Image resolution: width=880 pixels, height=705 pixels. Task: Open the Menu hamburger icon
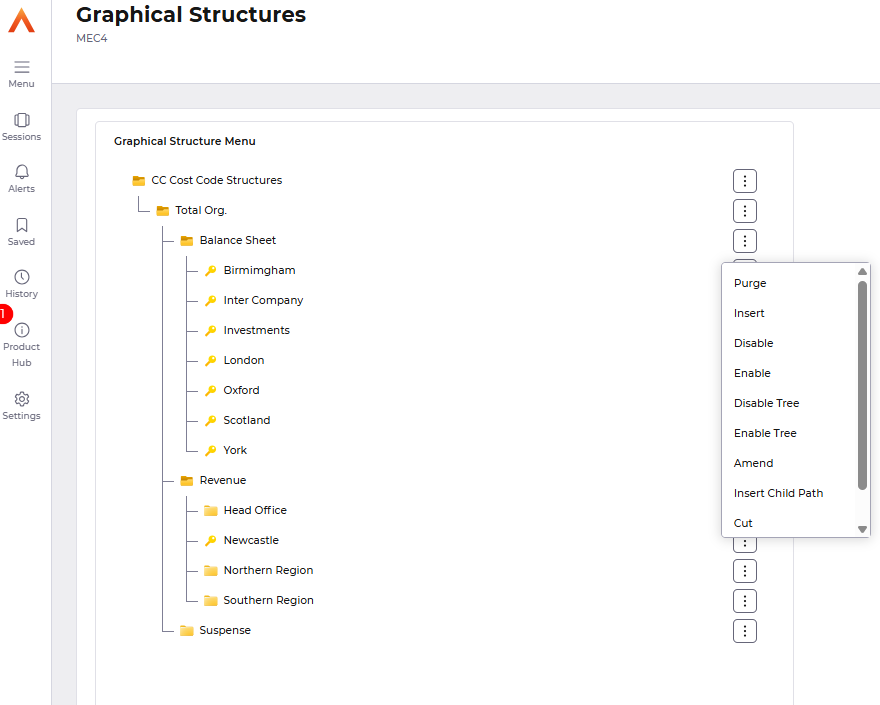[x=22, y=67]
